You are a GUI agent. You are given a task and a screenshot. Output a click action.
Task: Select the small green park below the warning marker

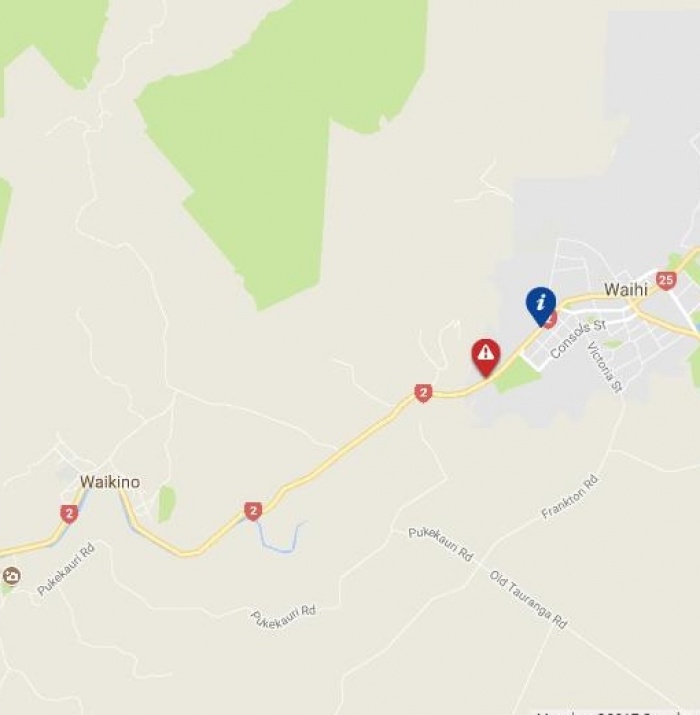point(517,375)
